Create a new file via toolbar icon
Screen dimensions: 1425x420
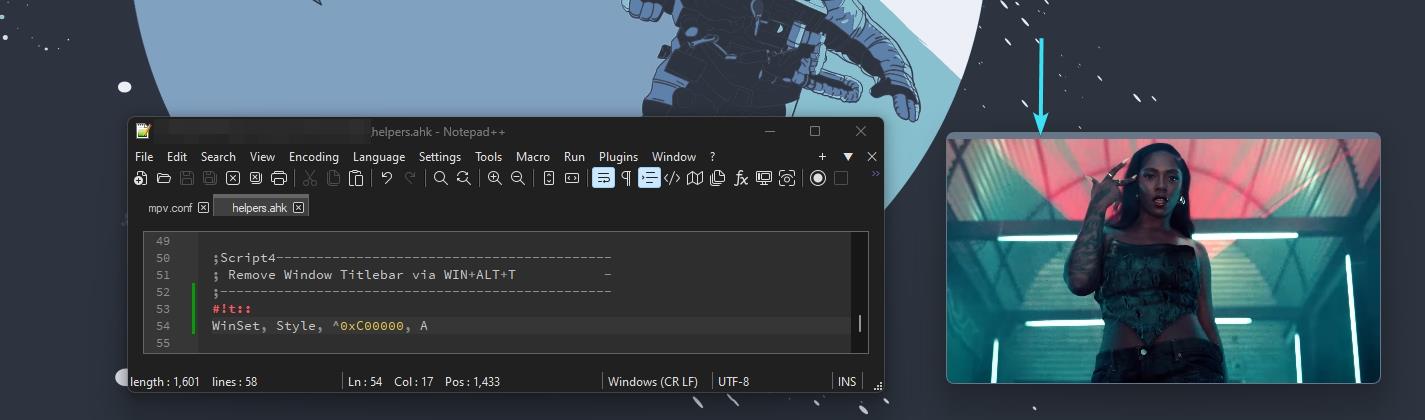tap(141, 178)
